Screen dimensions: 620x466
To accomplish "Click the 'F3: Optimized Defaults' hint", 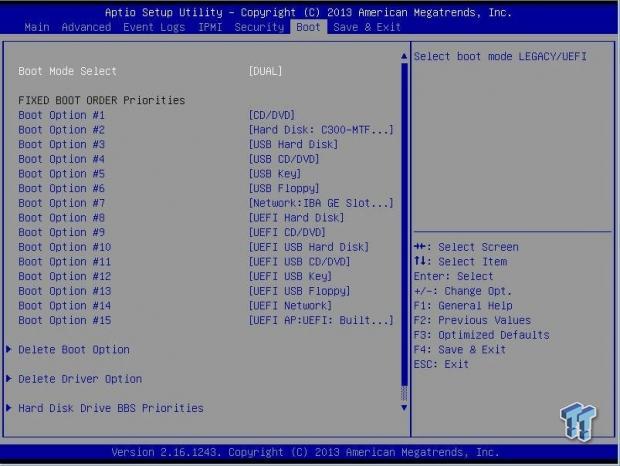I will (482, 335).
